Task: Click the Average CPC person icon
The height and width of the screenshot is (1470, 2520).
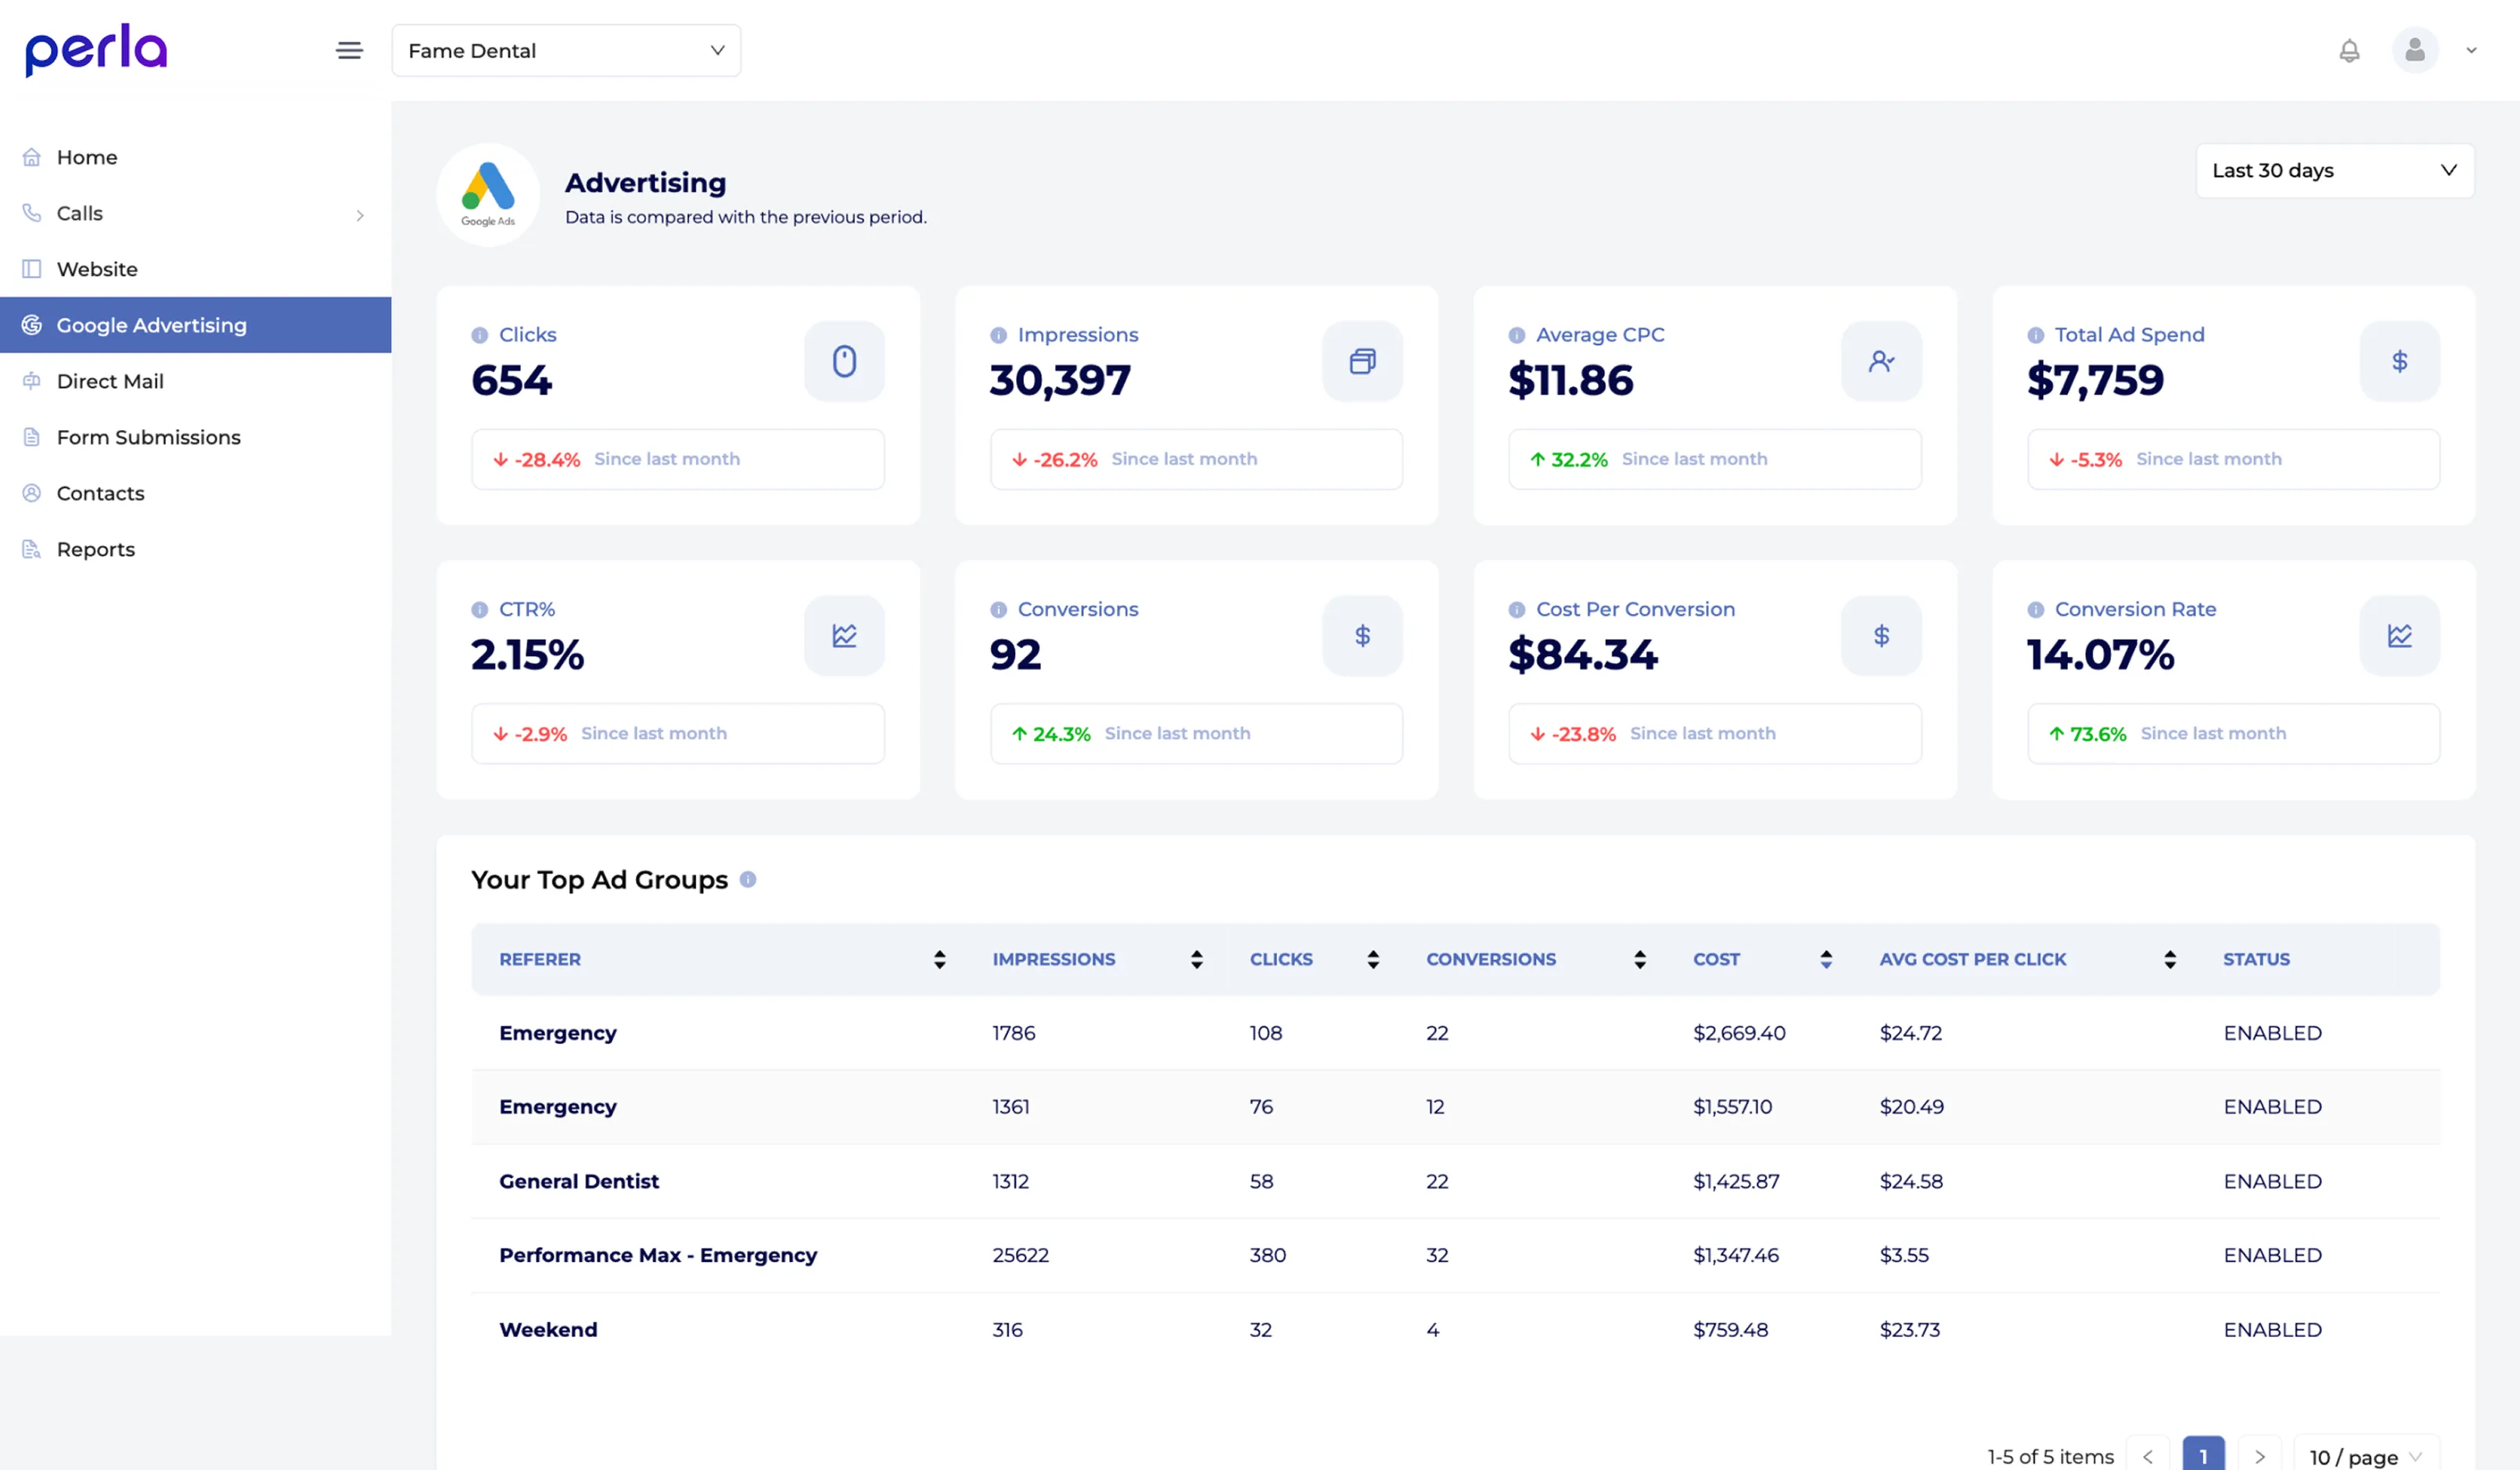Action: (1881, 361)
